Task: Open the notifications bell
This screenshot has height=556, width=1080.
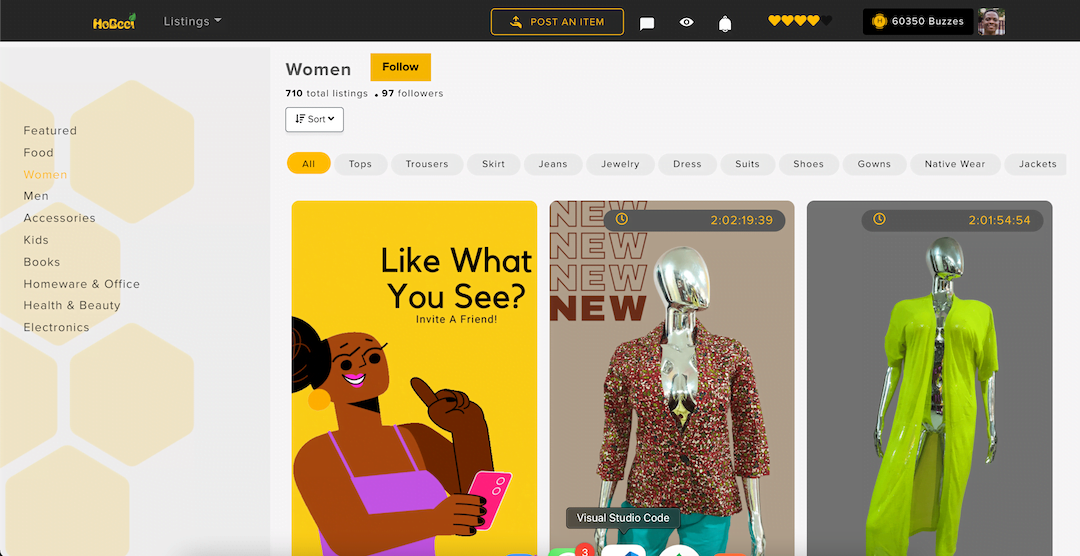Action: pyautogui.click(x=725, y=23)
